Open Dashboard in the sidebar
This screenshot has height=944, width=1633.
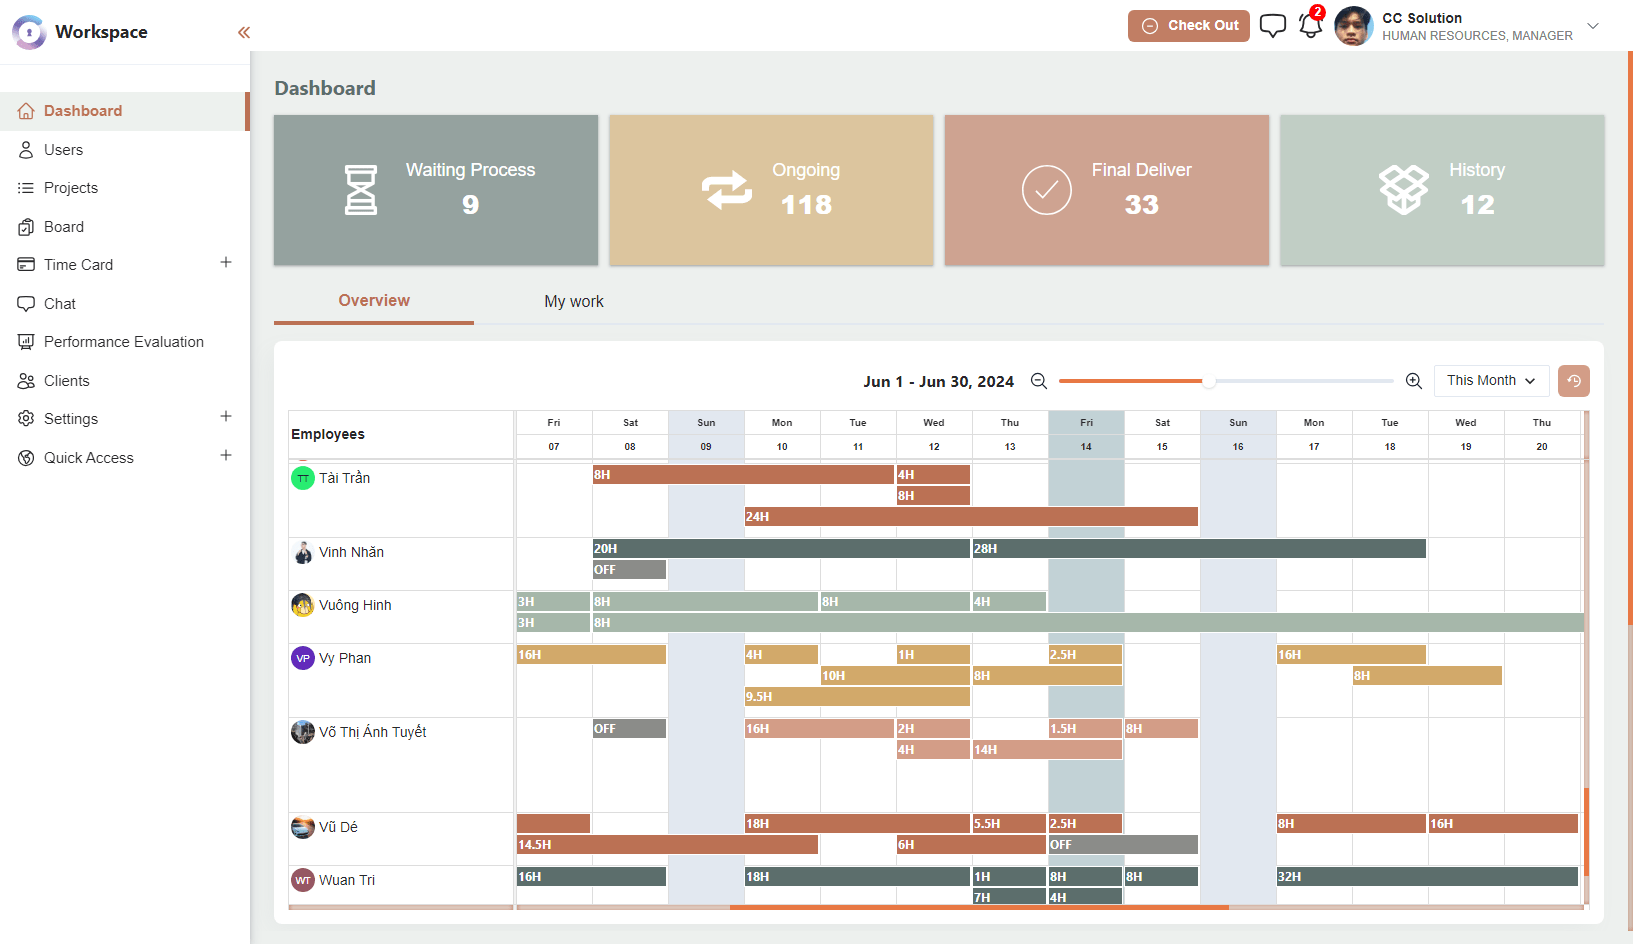(x=124, y=111)
